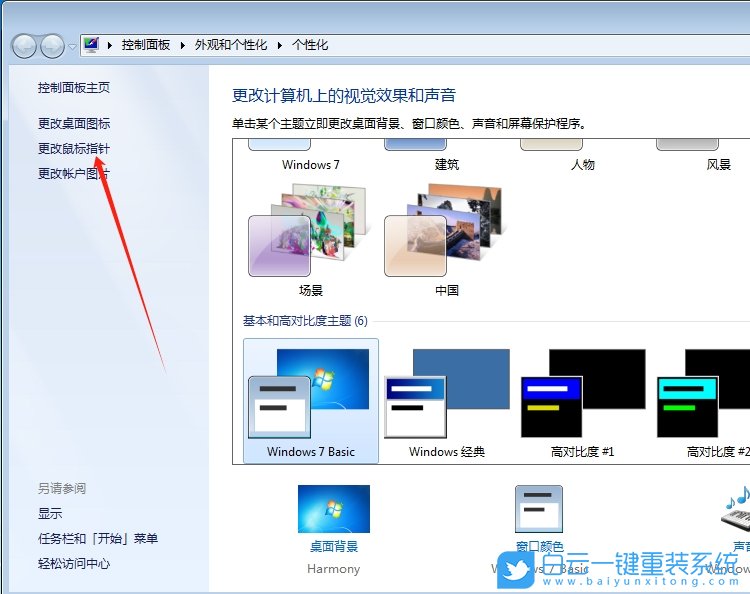Viewport: 750px width, 594px height.
Task: Open 更改桌面图标 link
Action: (74, 123)
